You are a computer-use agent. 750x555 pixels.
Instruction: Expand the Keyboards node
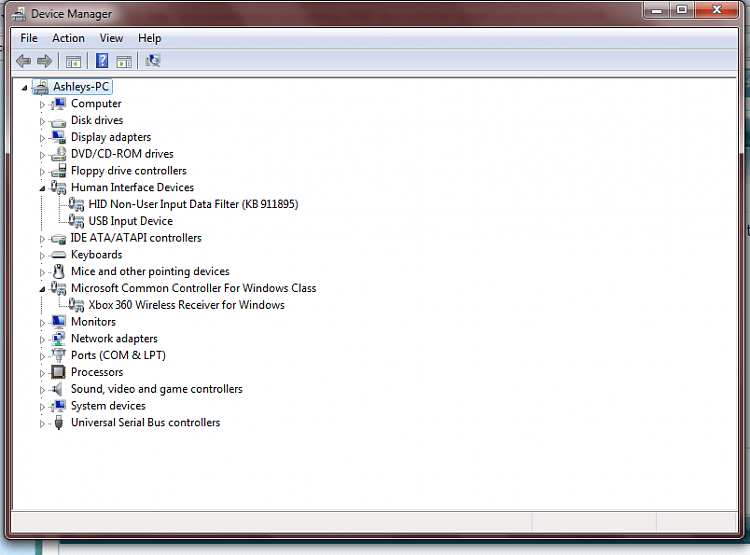(x=42, y=256)
